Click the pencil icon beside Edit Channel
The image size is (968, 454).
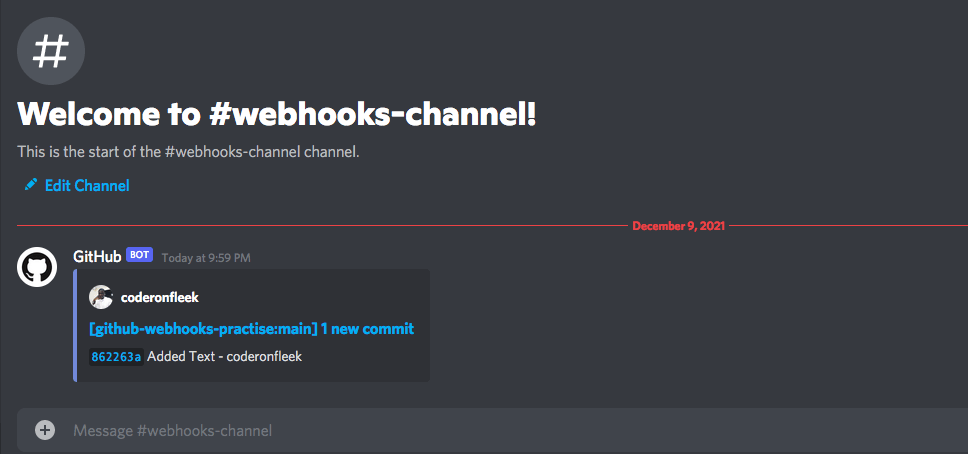tap(30, 185)
